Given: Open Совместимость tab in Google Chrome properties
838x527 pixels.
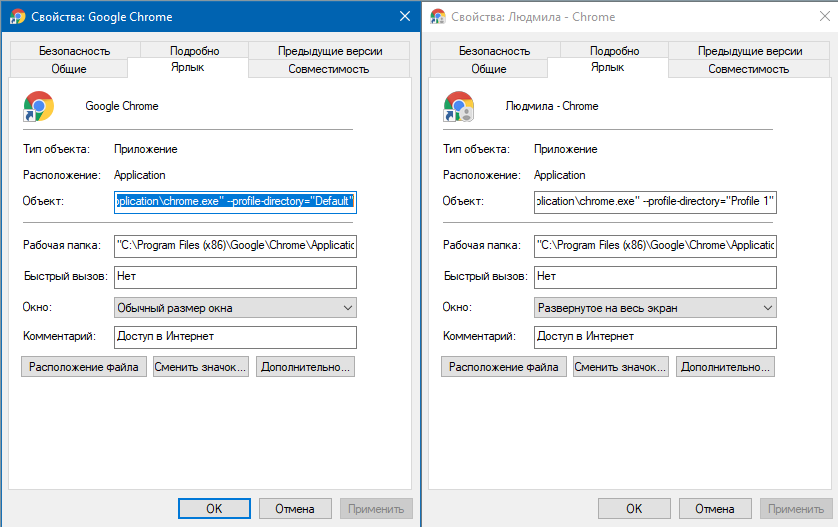Looking at the screenshot, I should pyautogui.click(x=329, y=69).
